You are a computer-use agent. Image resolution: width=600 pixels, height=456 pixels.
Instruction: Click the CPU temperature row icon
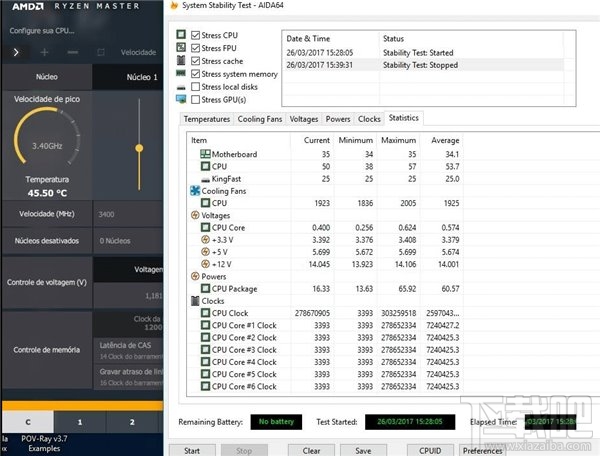tap(205, 166)
